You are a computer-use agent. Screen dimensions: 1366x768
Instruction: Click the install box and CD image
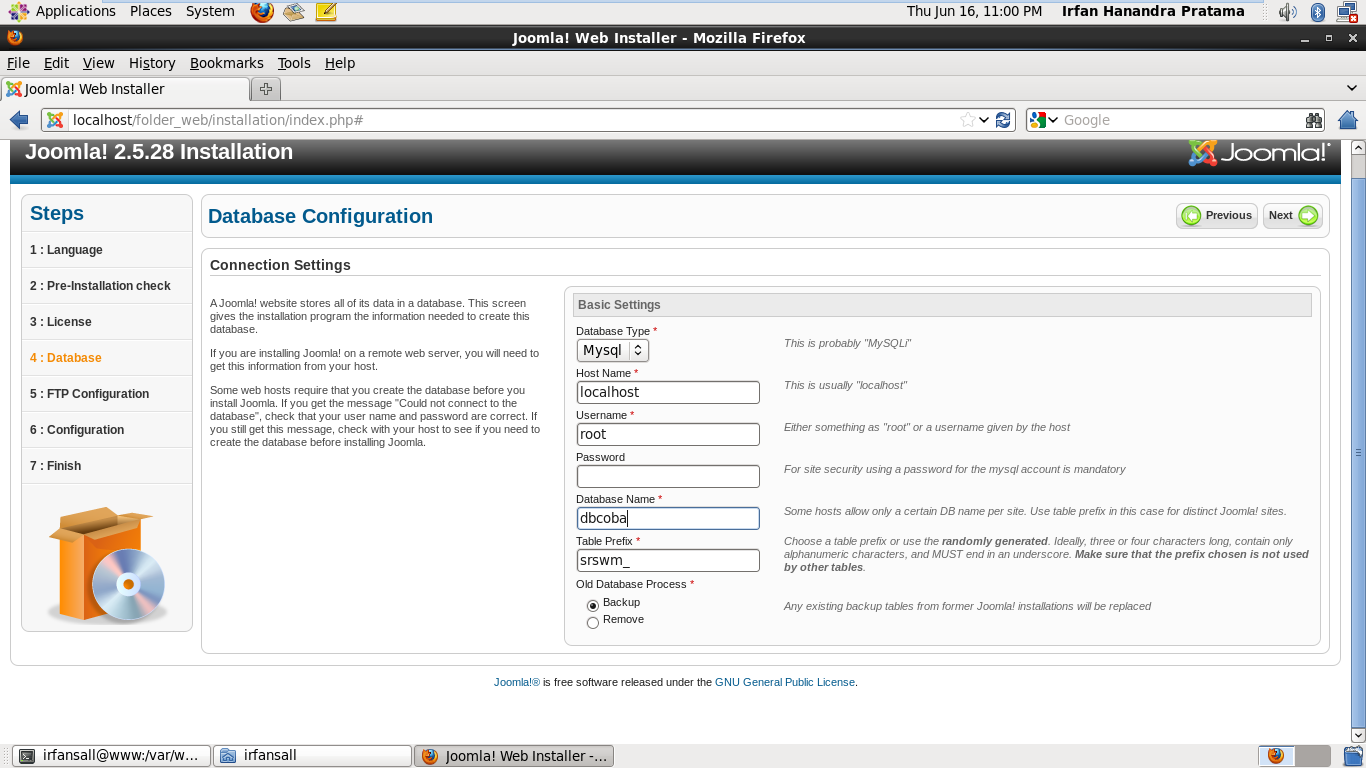coord(107,565)
